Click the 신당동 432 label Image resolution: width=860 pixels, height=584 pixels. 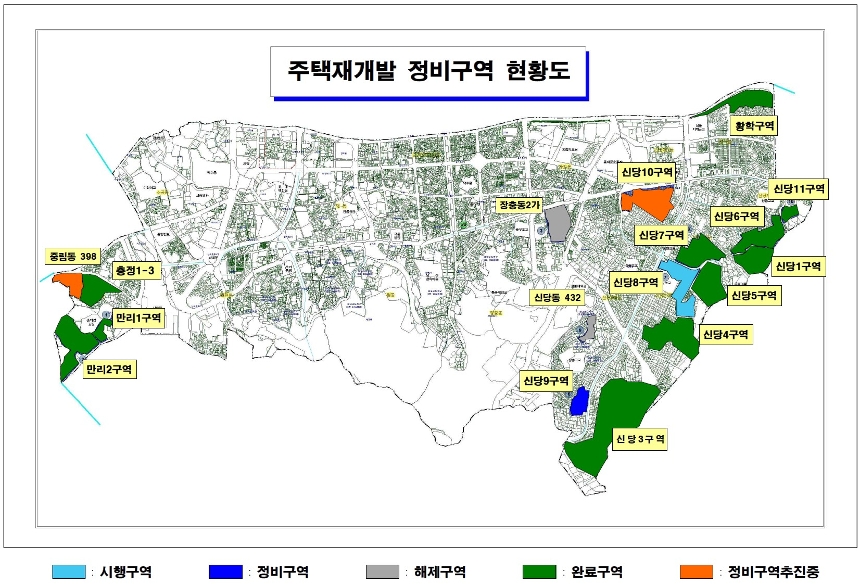coord(558,298)
